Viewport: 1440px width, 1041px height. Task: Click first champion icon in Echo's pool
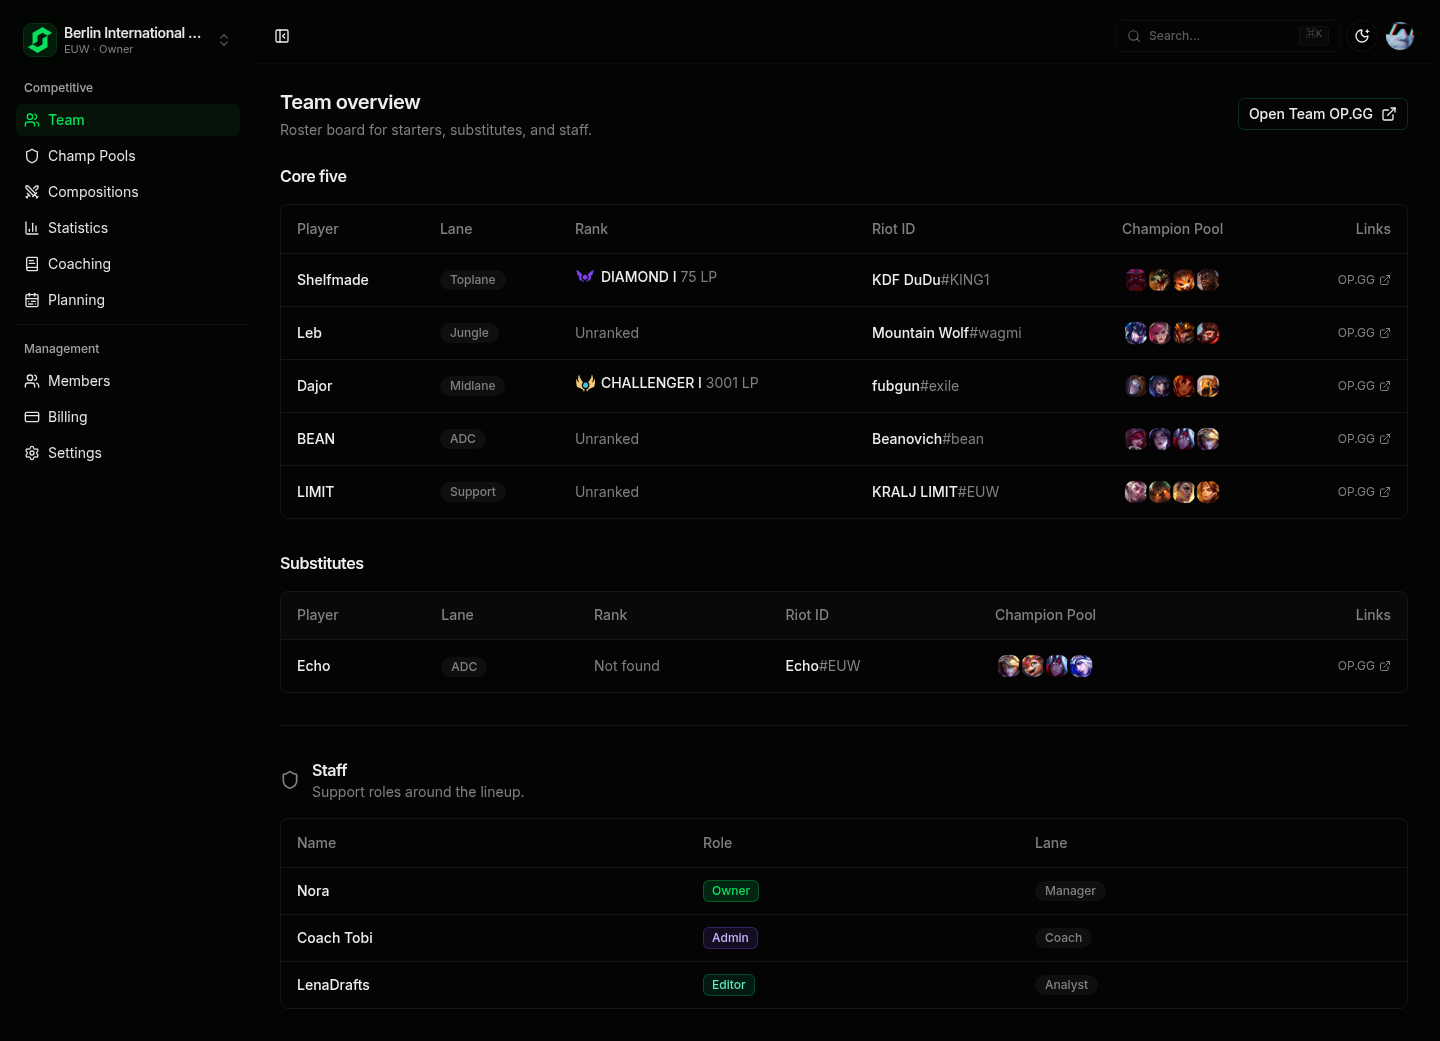[x=1009, y=666]
